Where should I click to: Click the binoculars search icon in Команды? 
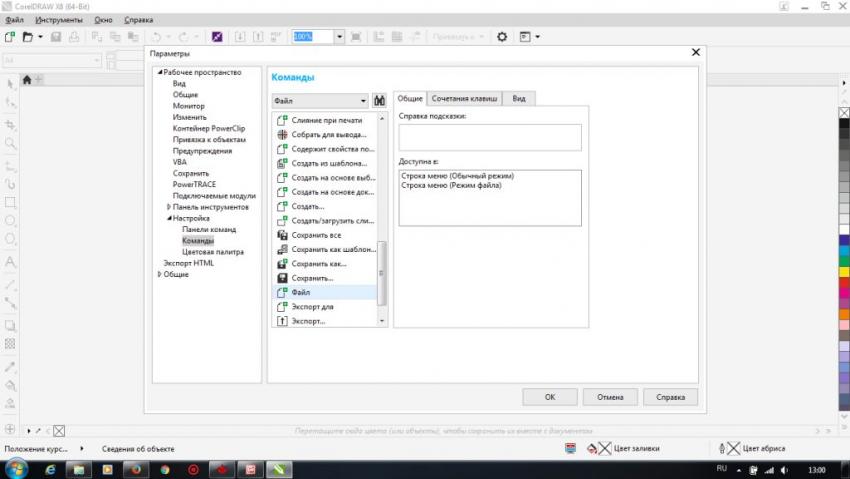point(380,100)
